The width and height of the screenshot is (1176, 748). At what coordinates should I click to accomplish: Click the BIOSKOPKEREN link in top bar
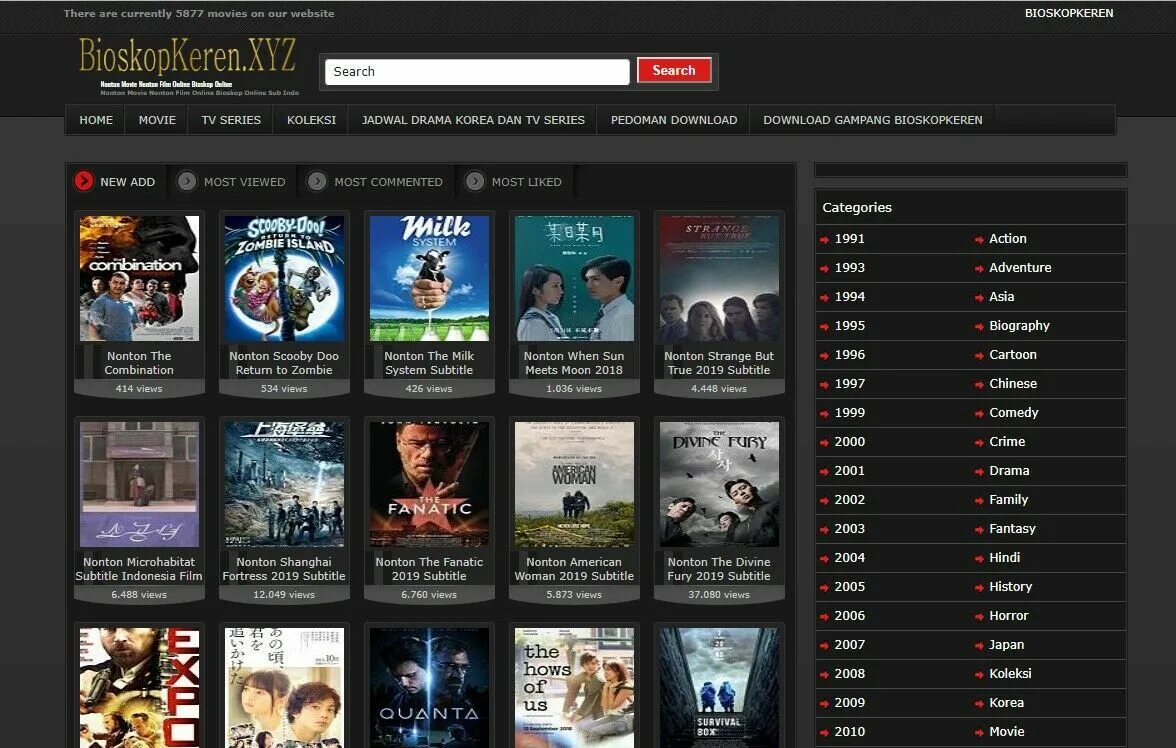coord(1069,14)
